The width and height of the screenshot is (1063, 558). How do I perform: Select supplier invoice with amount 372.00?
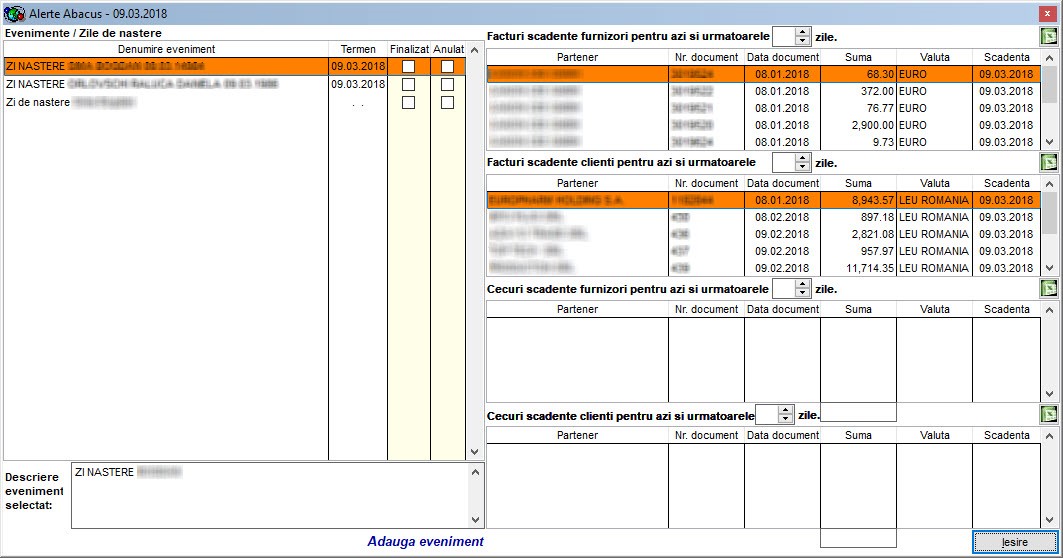point(763,91)
